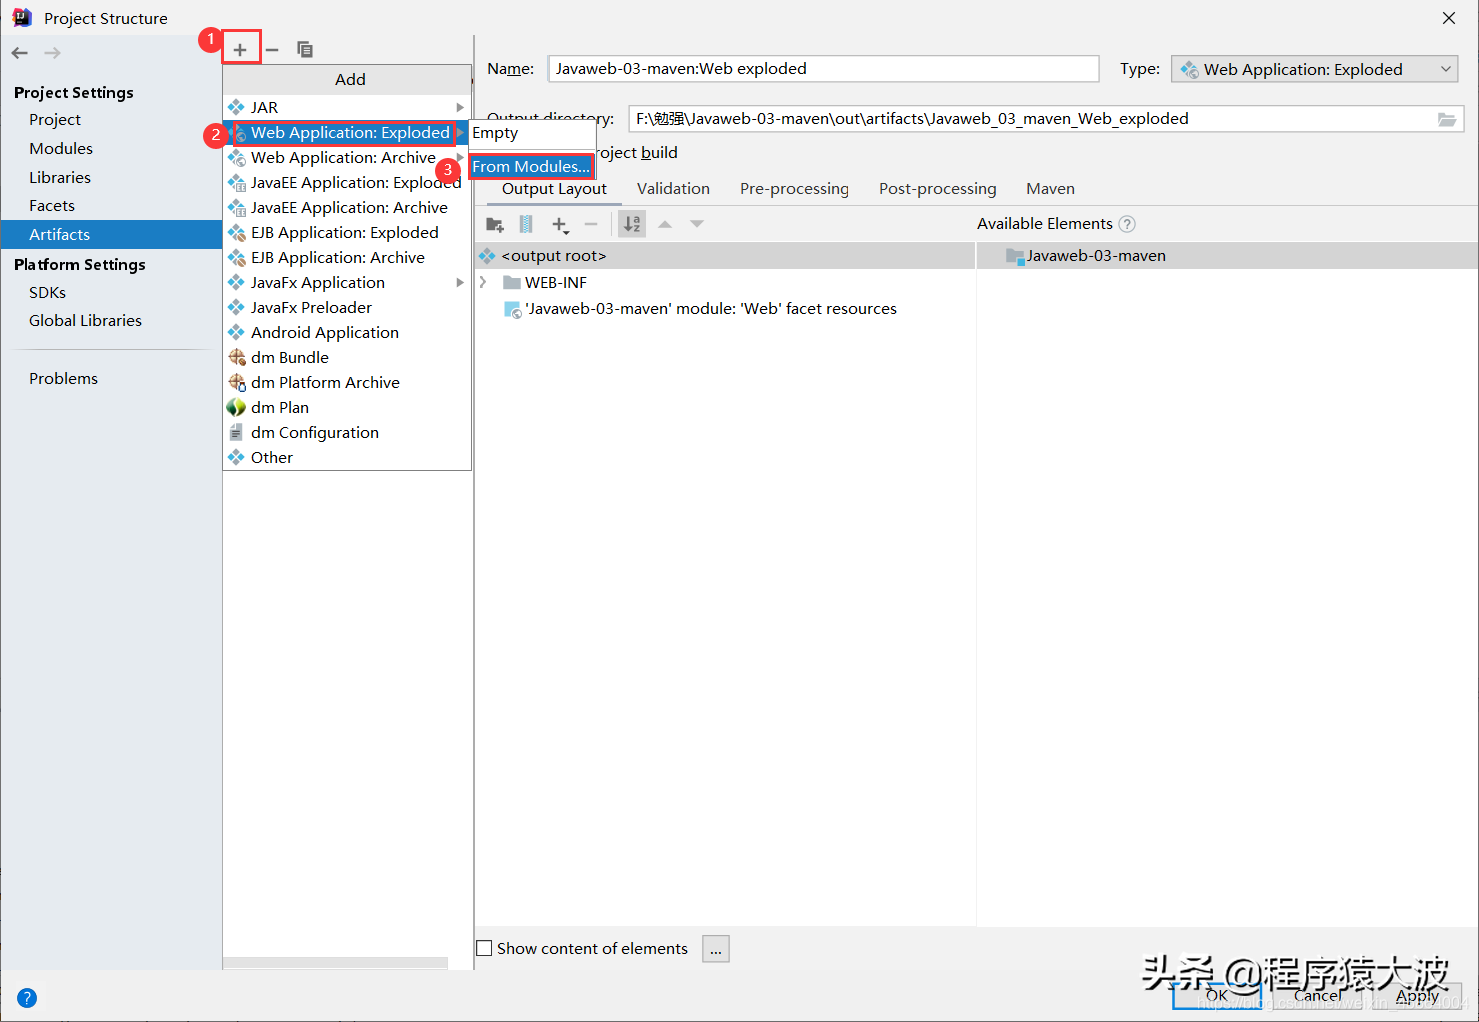Enable Show content of elements
Viewport: 1479px width, 1022px height.
485,948
